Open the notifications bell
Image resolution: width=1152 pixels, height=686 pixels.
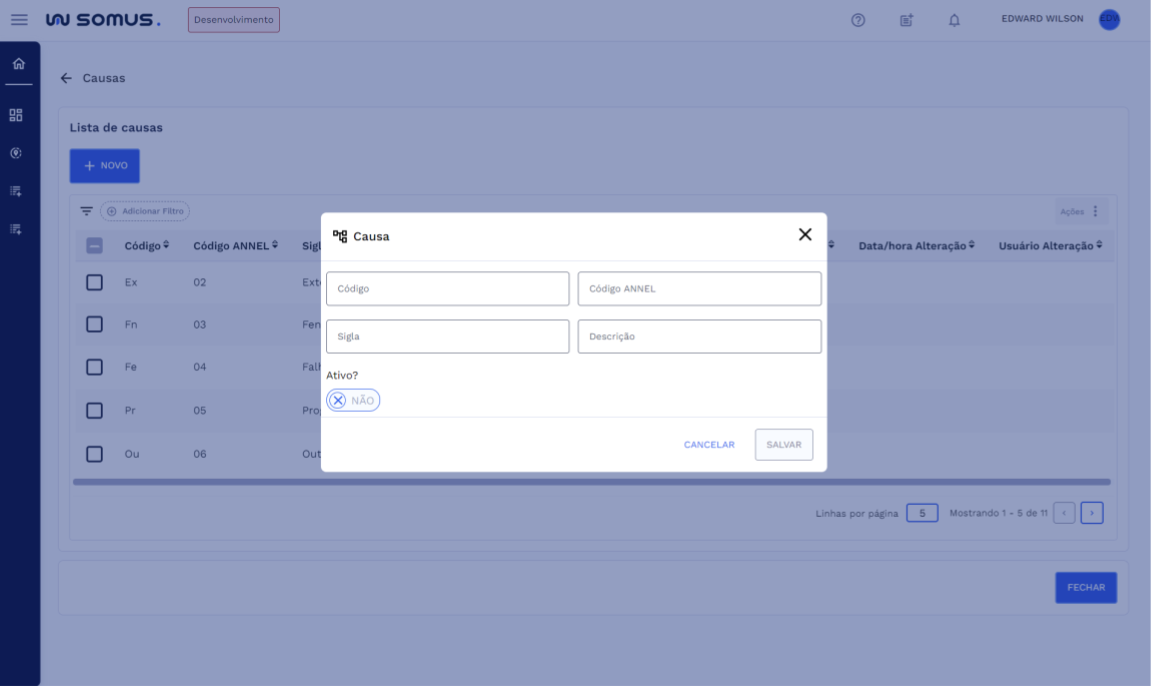click(954, 20)
